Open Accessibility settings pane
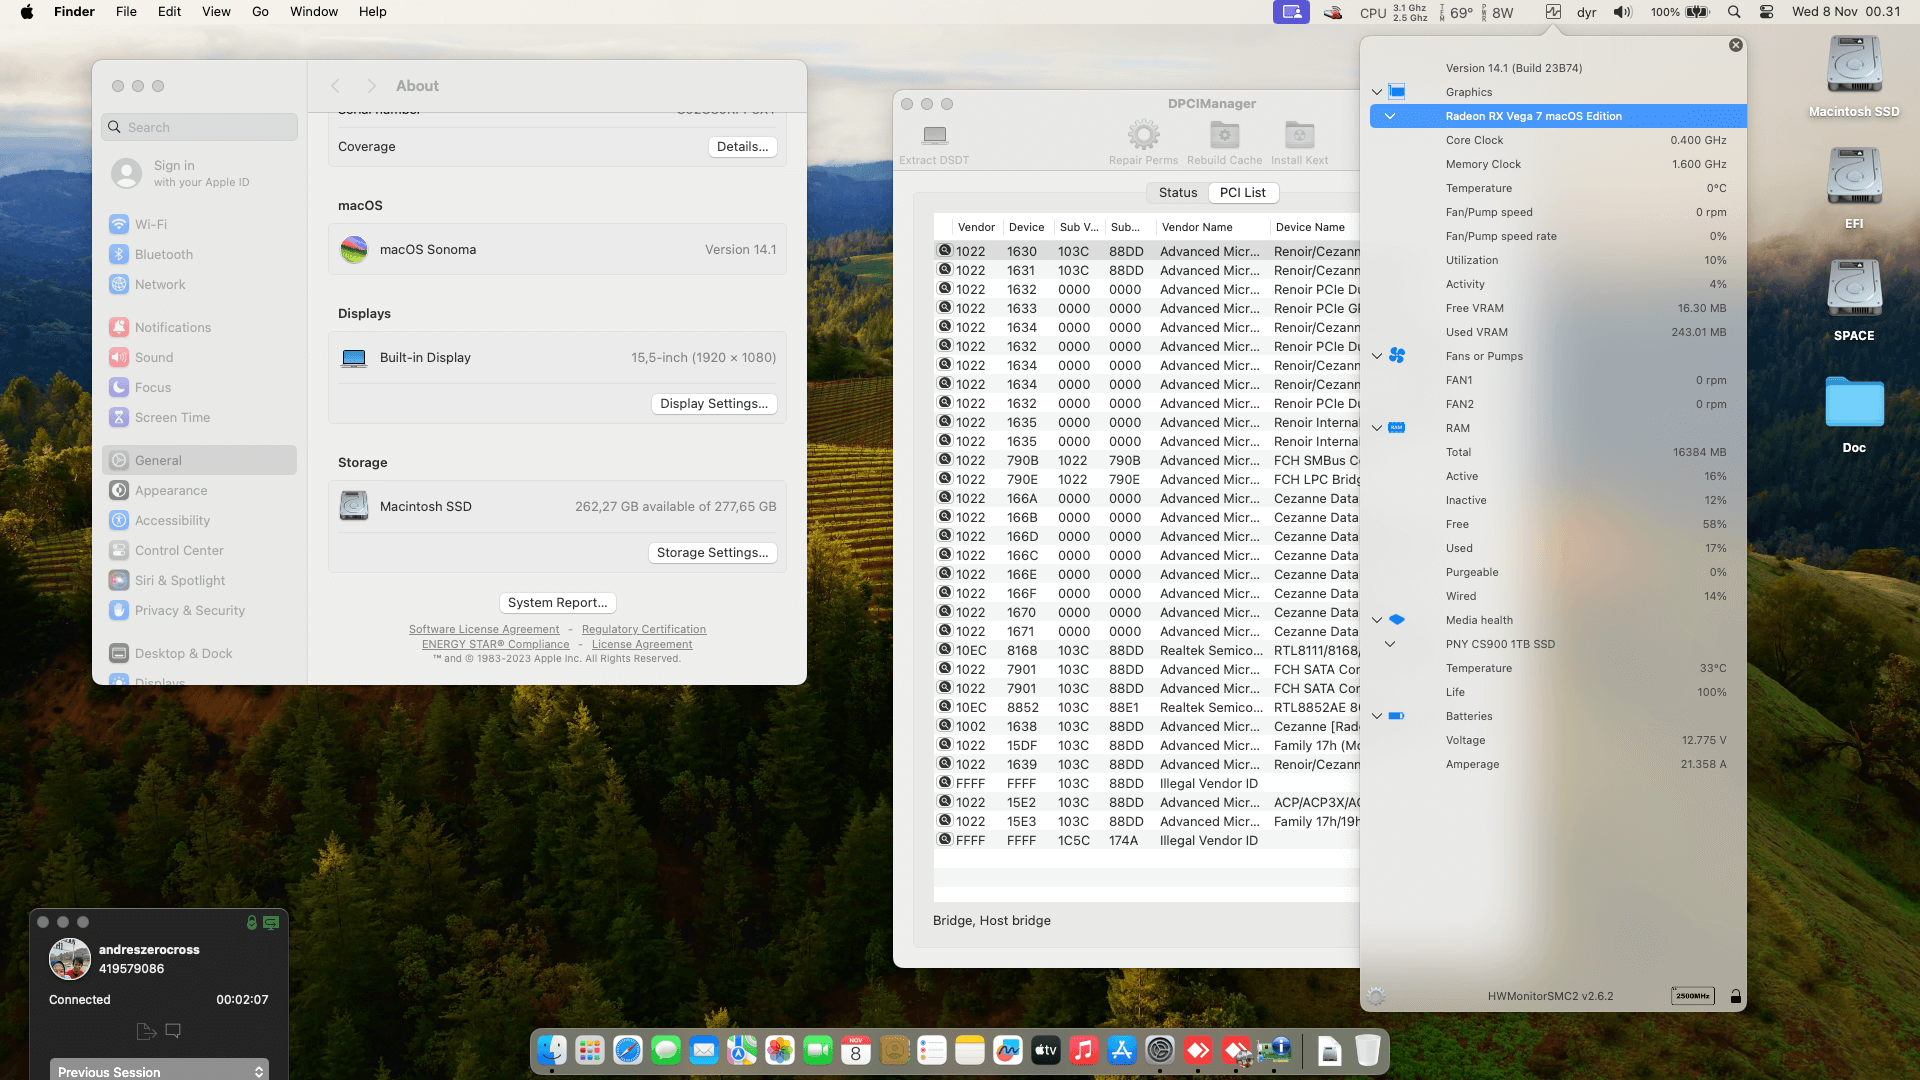1920x1080 pixels. [200, 521]
